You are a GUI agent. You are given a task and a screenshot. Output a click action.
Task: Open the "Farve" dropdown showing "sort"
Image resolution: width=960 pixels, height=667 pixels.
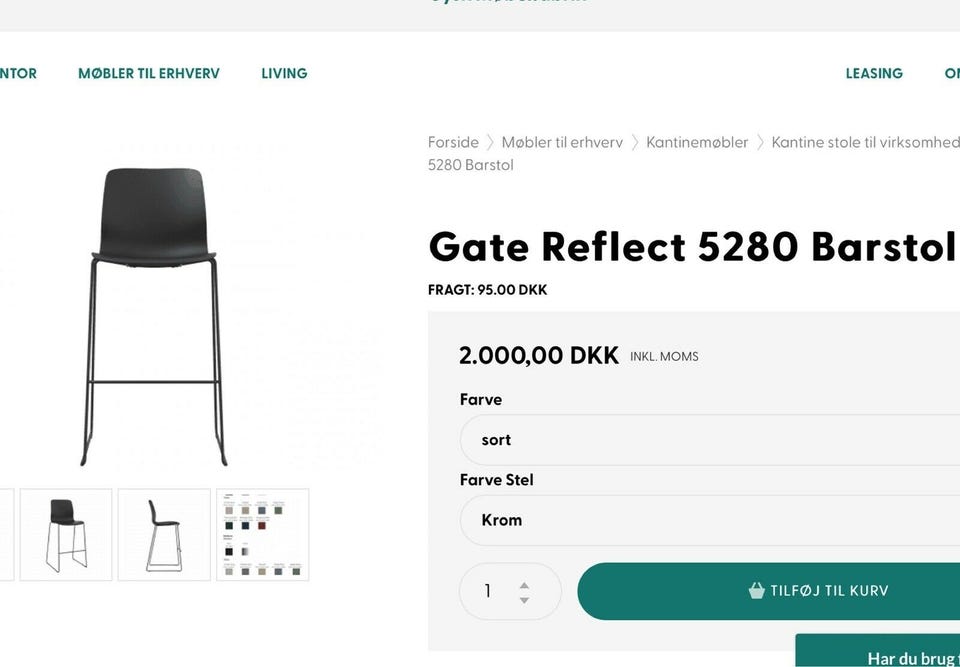click(x=700, y=440)
